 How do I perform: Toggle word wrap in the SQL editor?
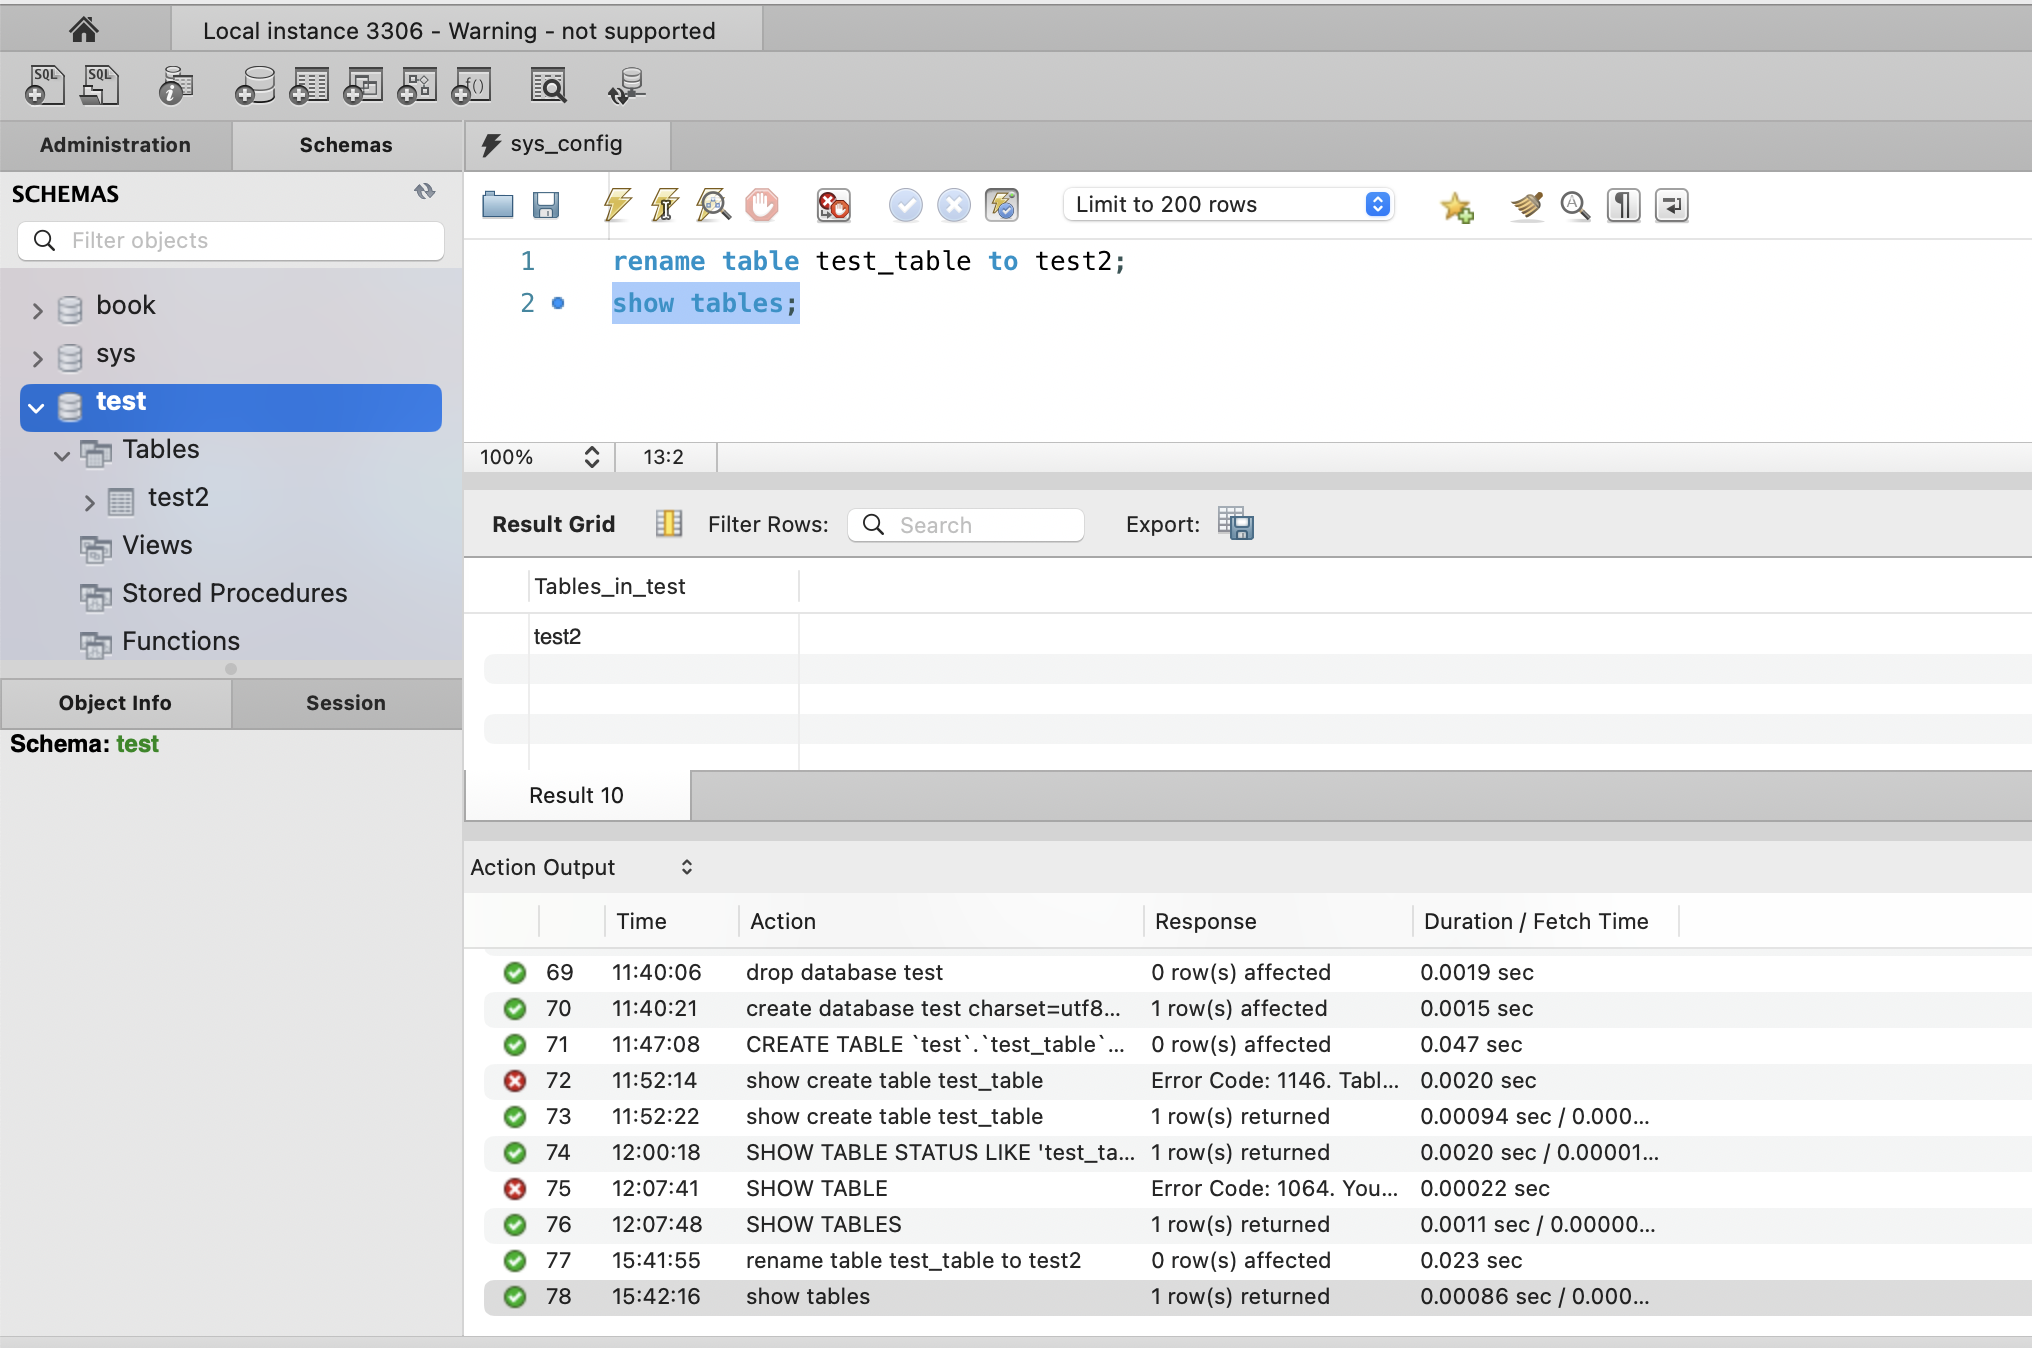pos(1670,205)
